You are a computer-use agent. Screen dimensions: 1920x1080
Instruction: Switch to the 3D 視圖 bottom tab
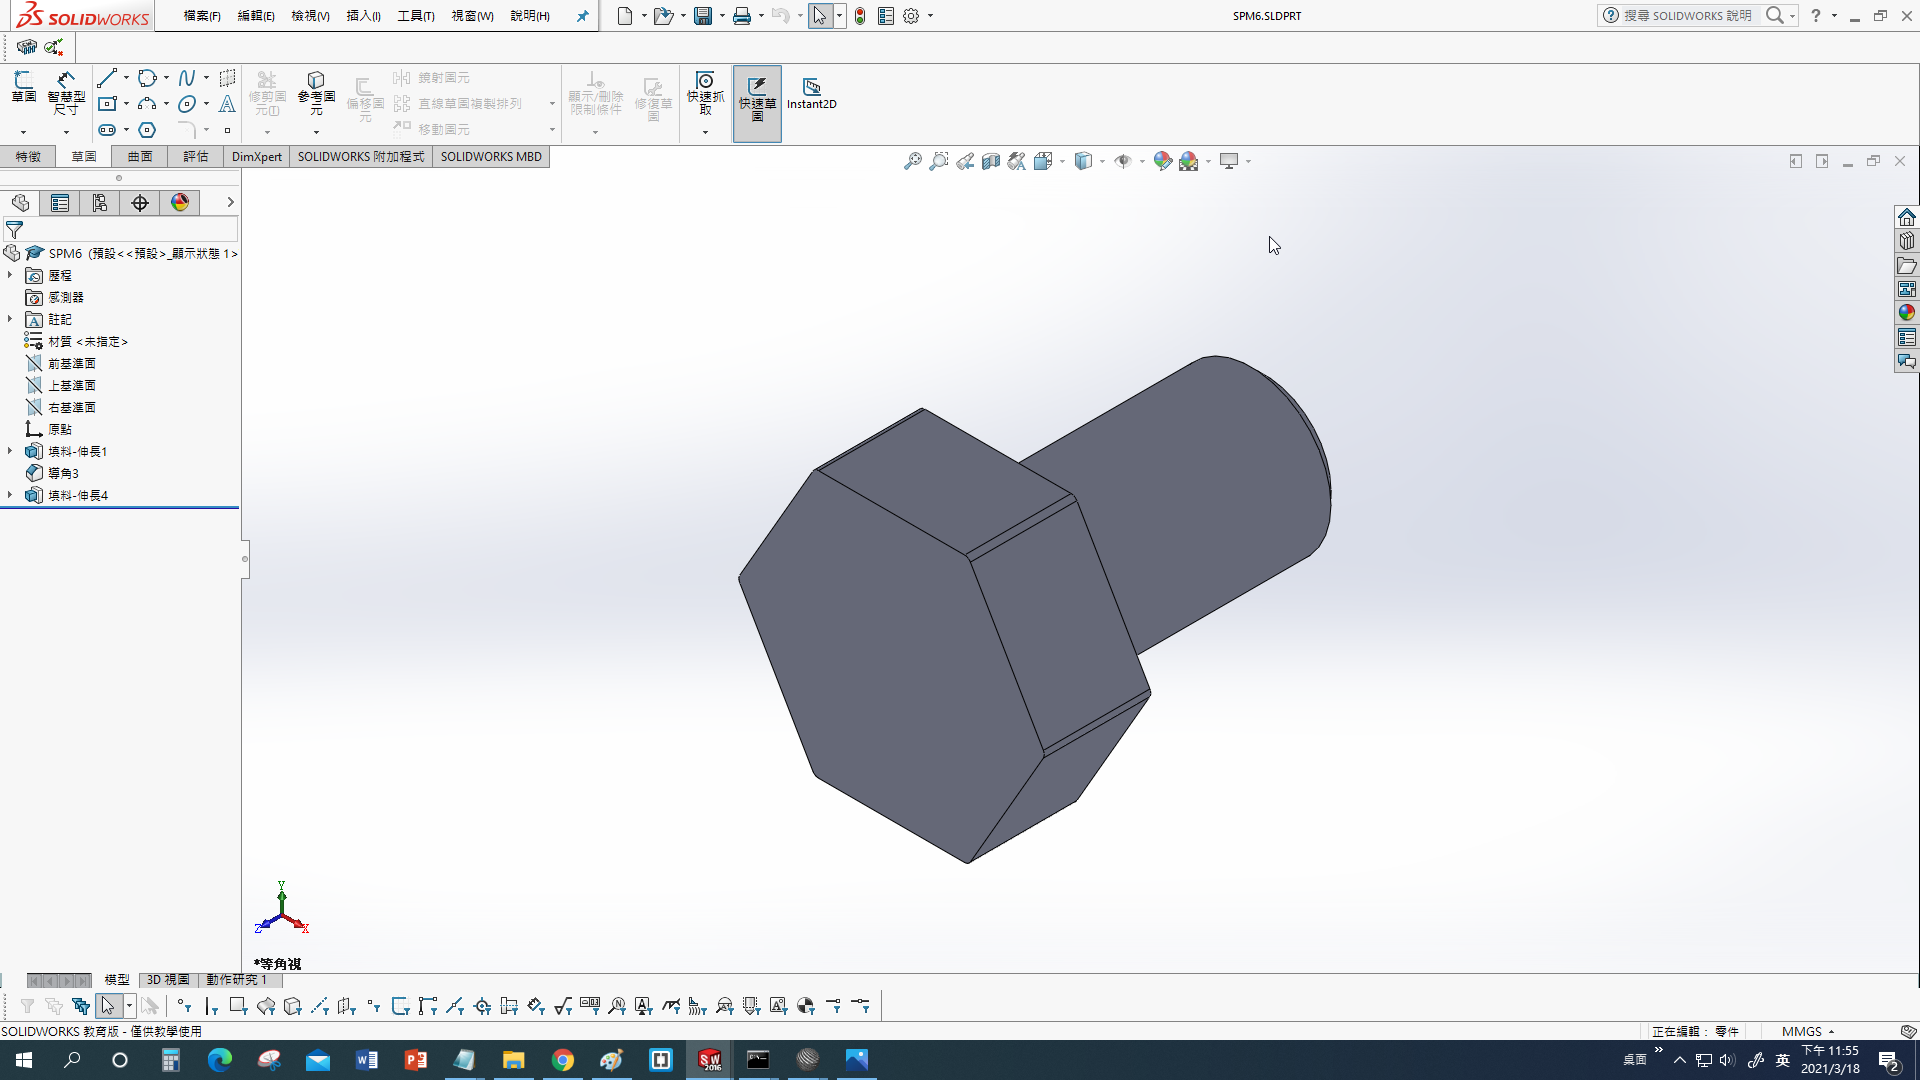(x=167, y=980)
